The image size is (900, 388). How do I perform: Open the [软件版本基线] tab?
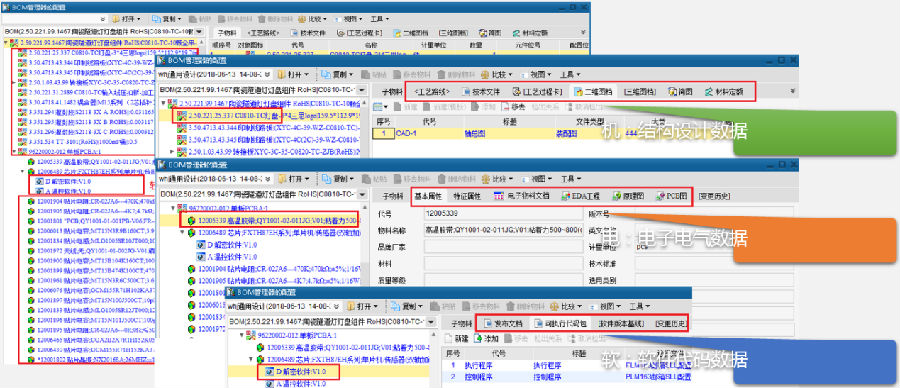(622, 323)
